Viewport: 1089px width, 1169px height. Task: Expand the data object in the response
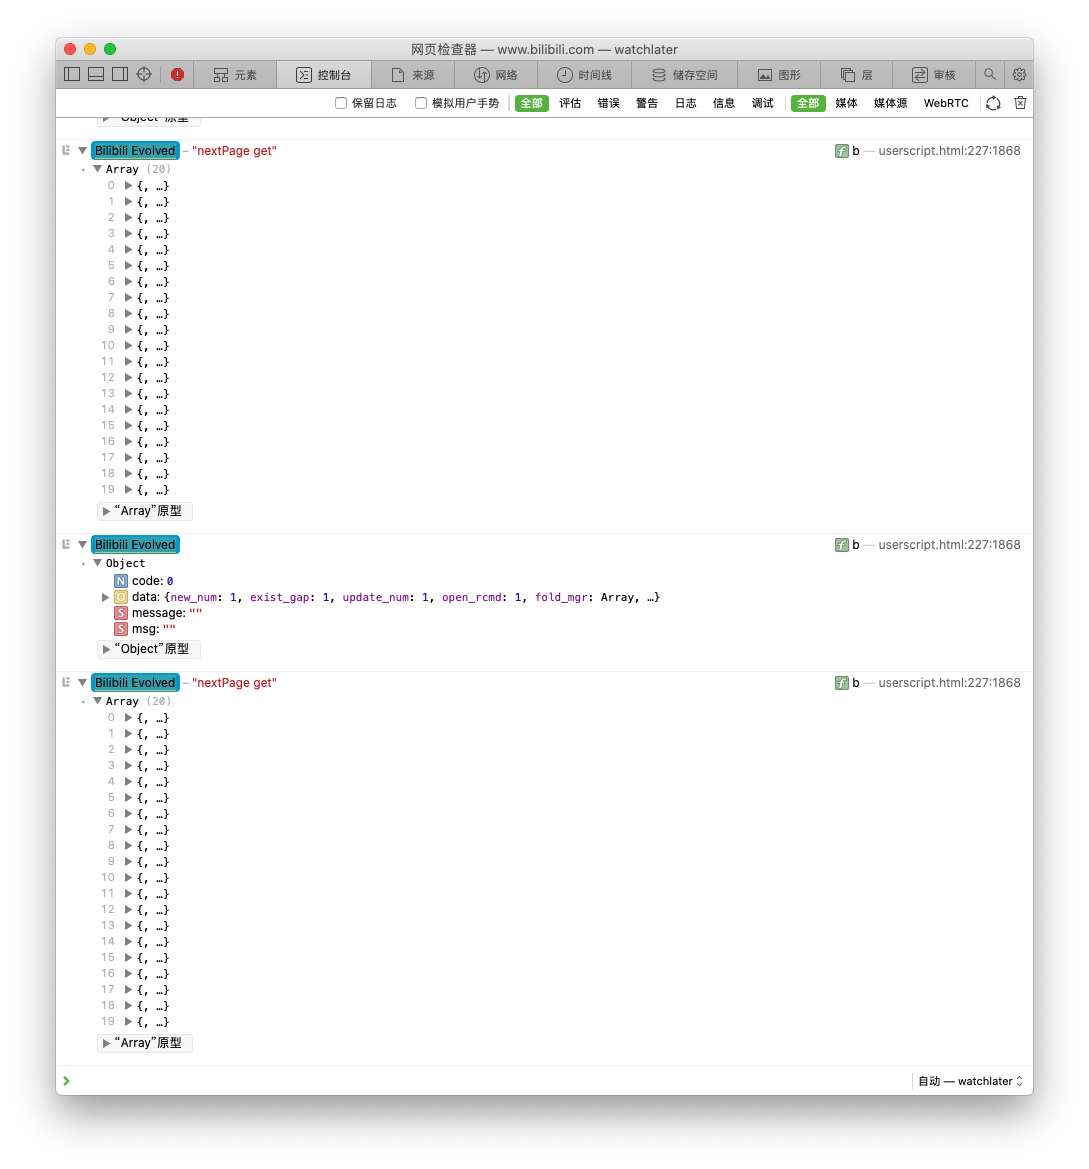105,597
